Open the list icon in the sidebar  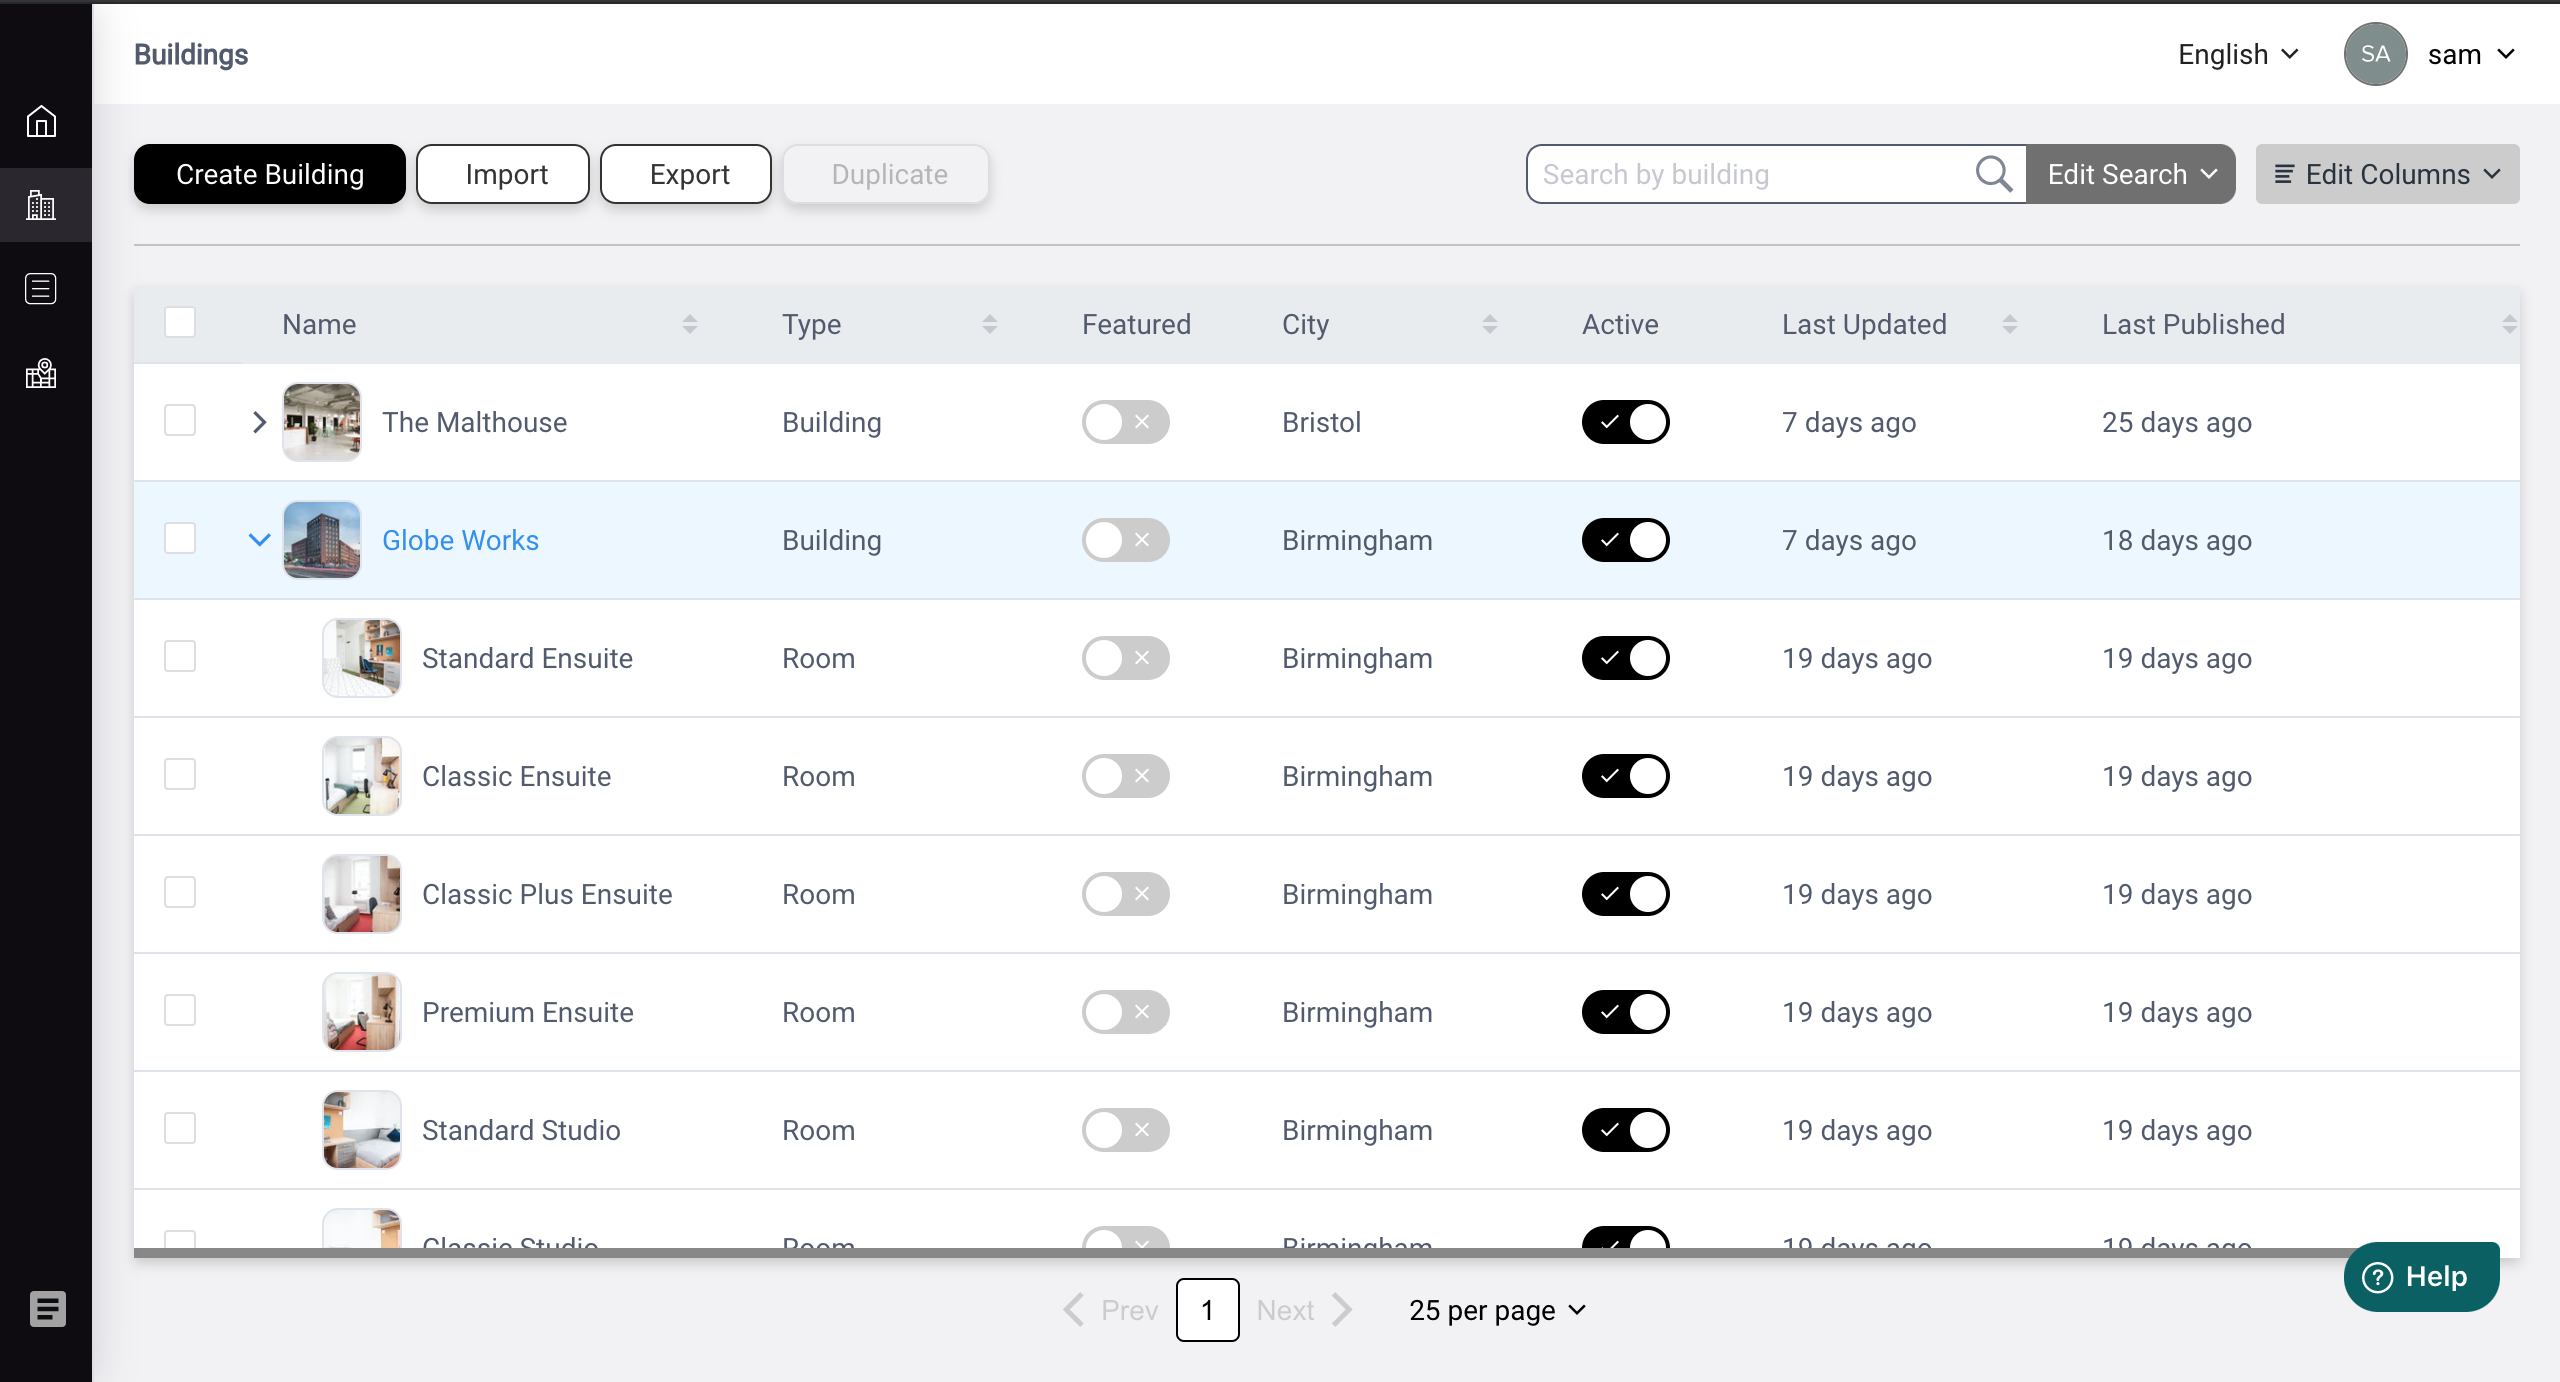pos(41,289)
